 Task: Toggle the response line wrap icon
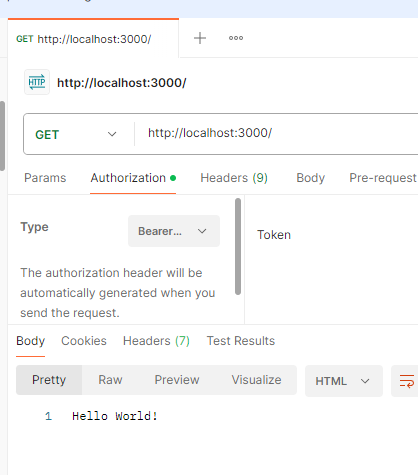(x=407, y=381)
